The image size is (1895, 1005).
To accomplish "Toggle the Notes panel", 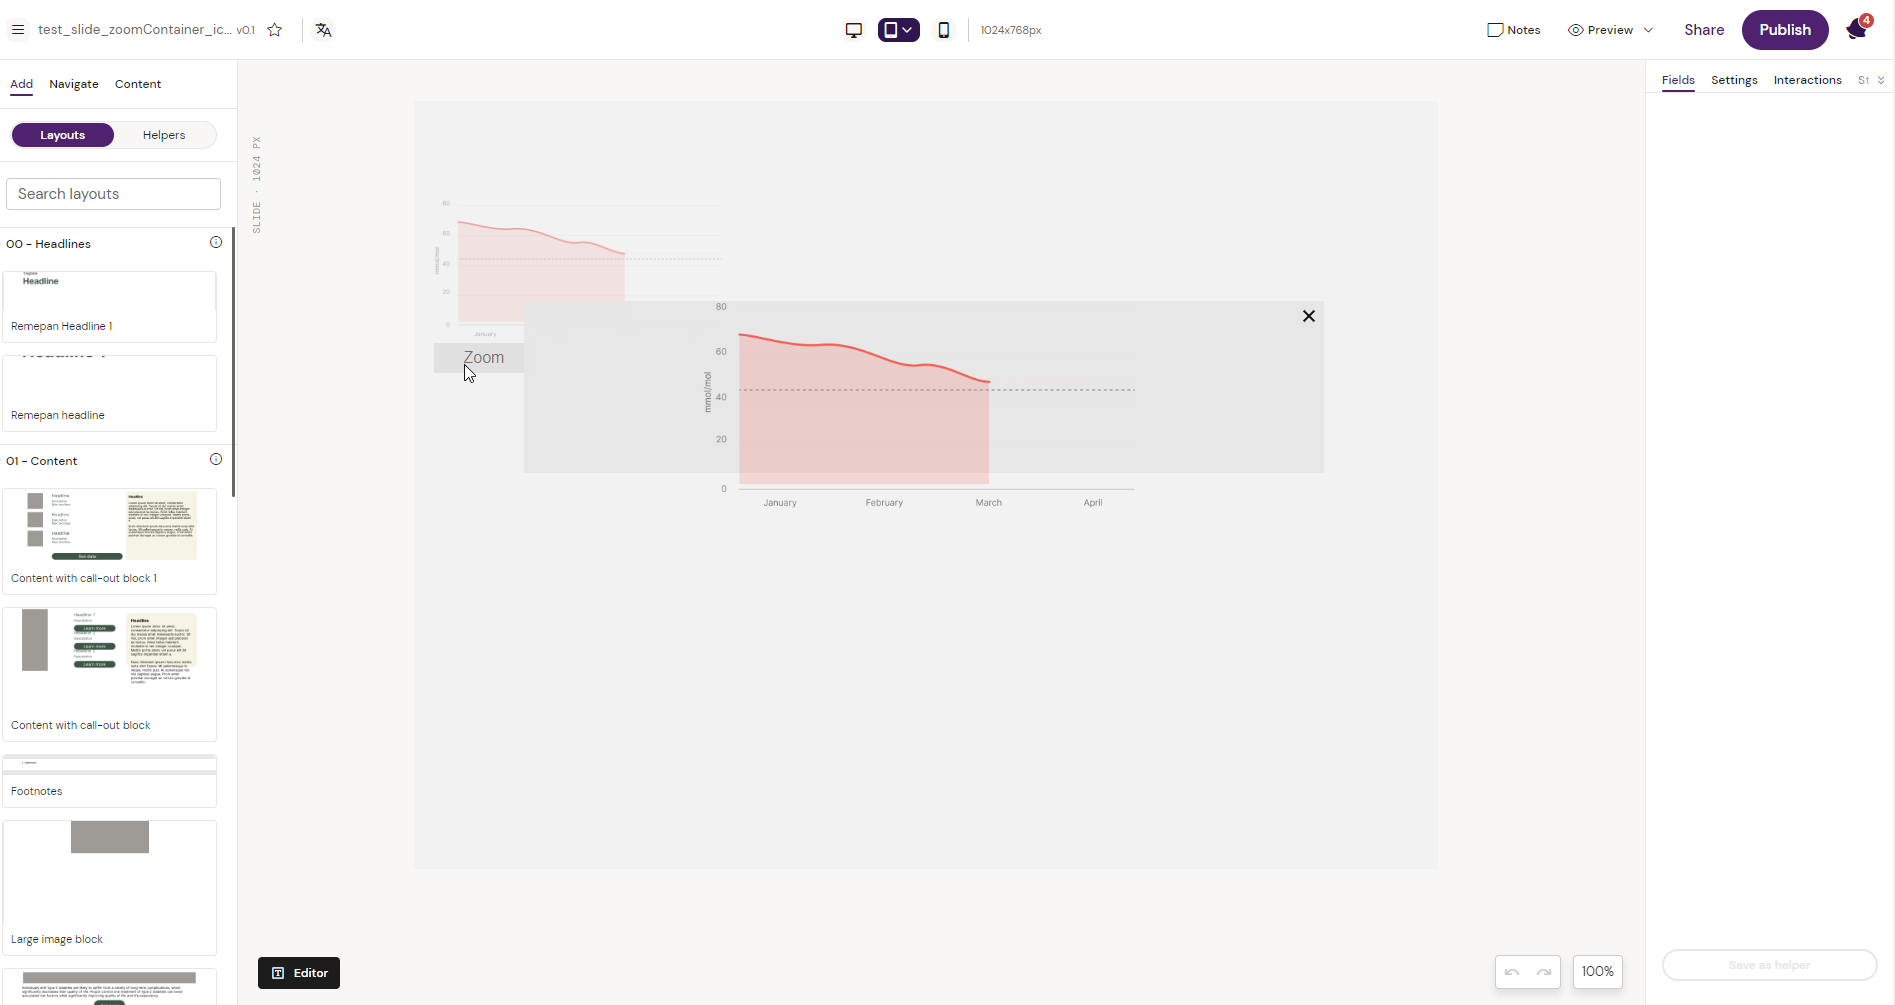I will point(1513,30).
